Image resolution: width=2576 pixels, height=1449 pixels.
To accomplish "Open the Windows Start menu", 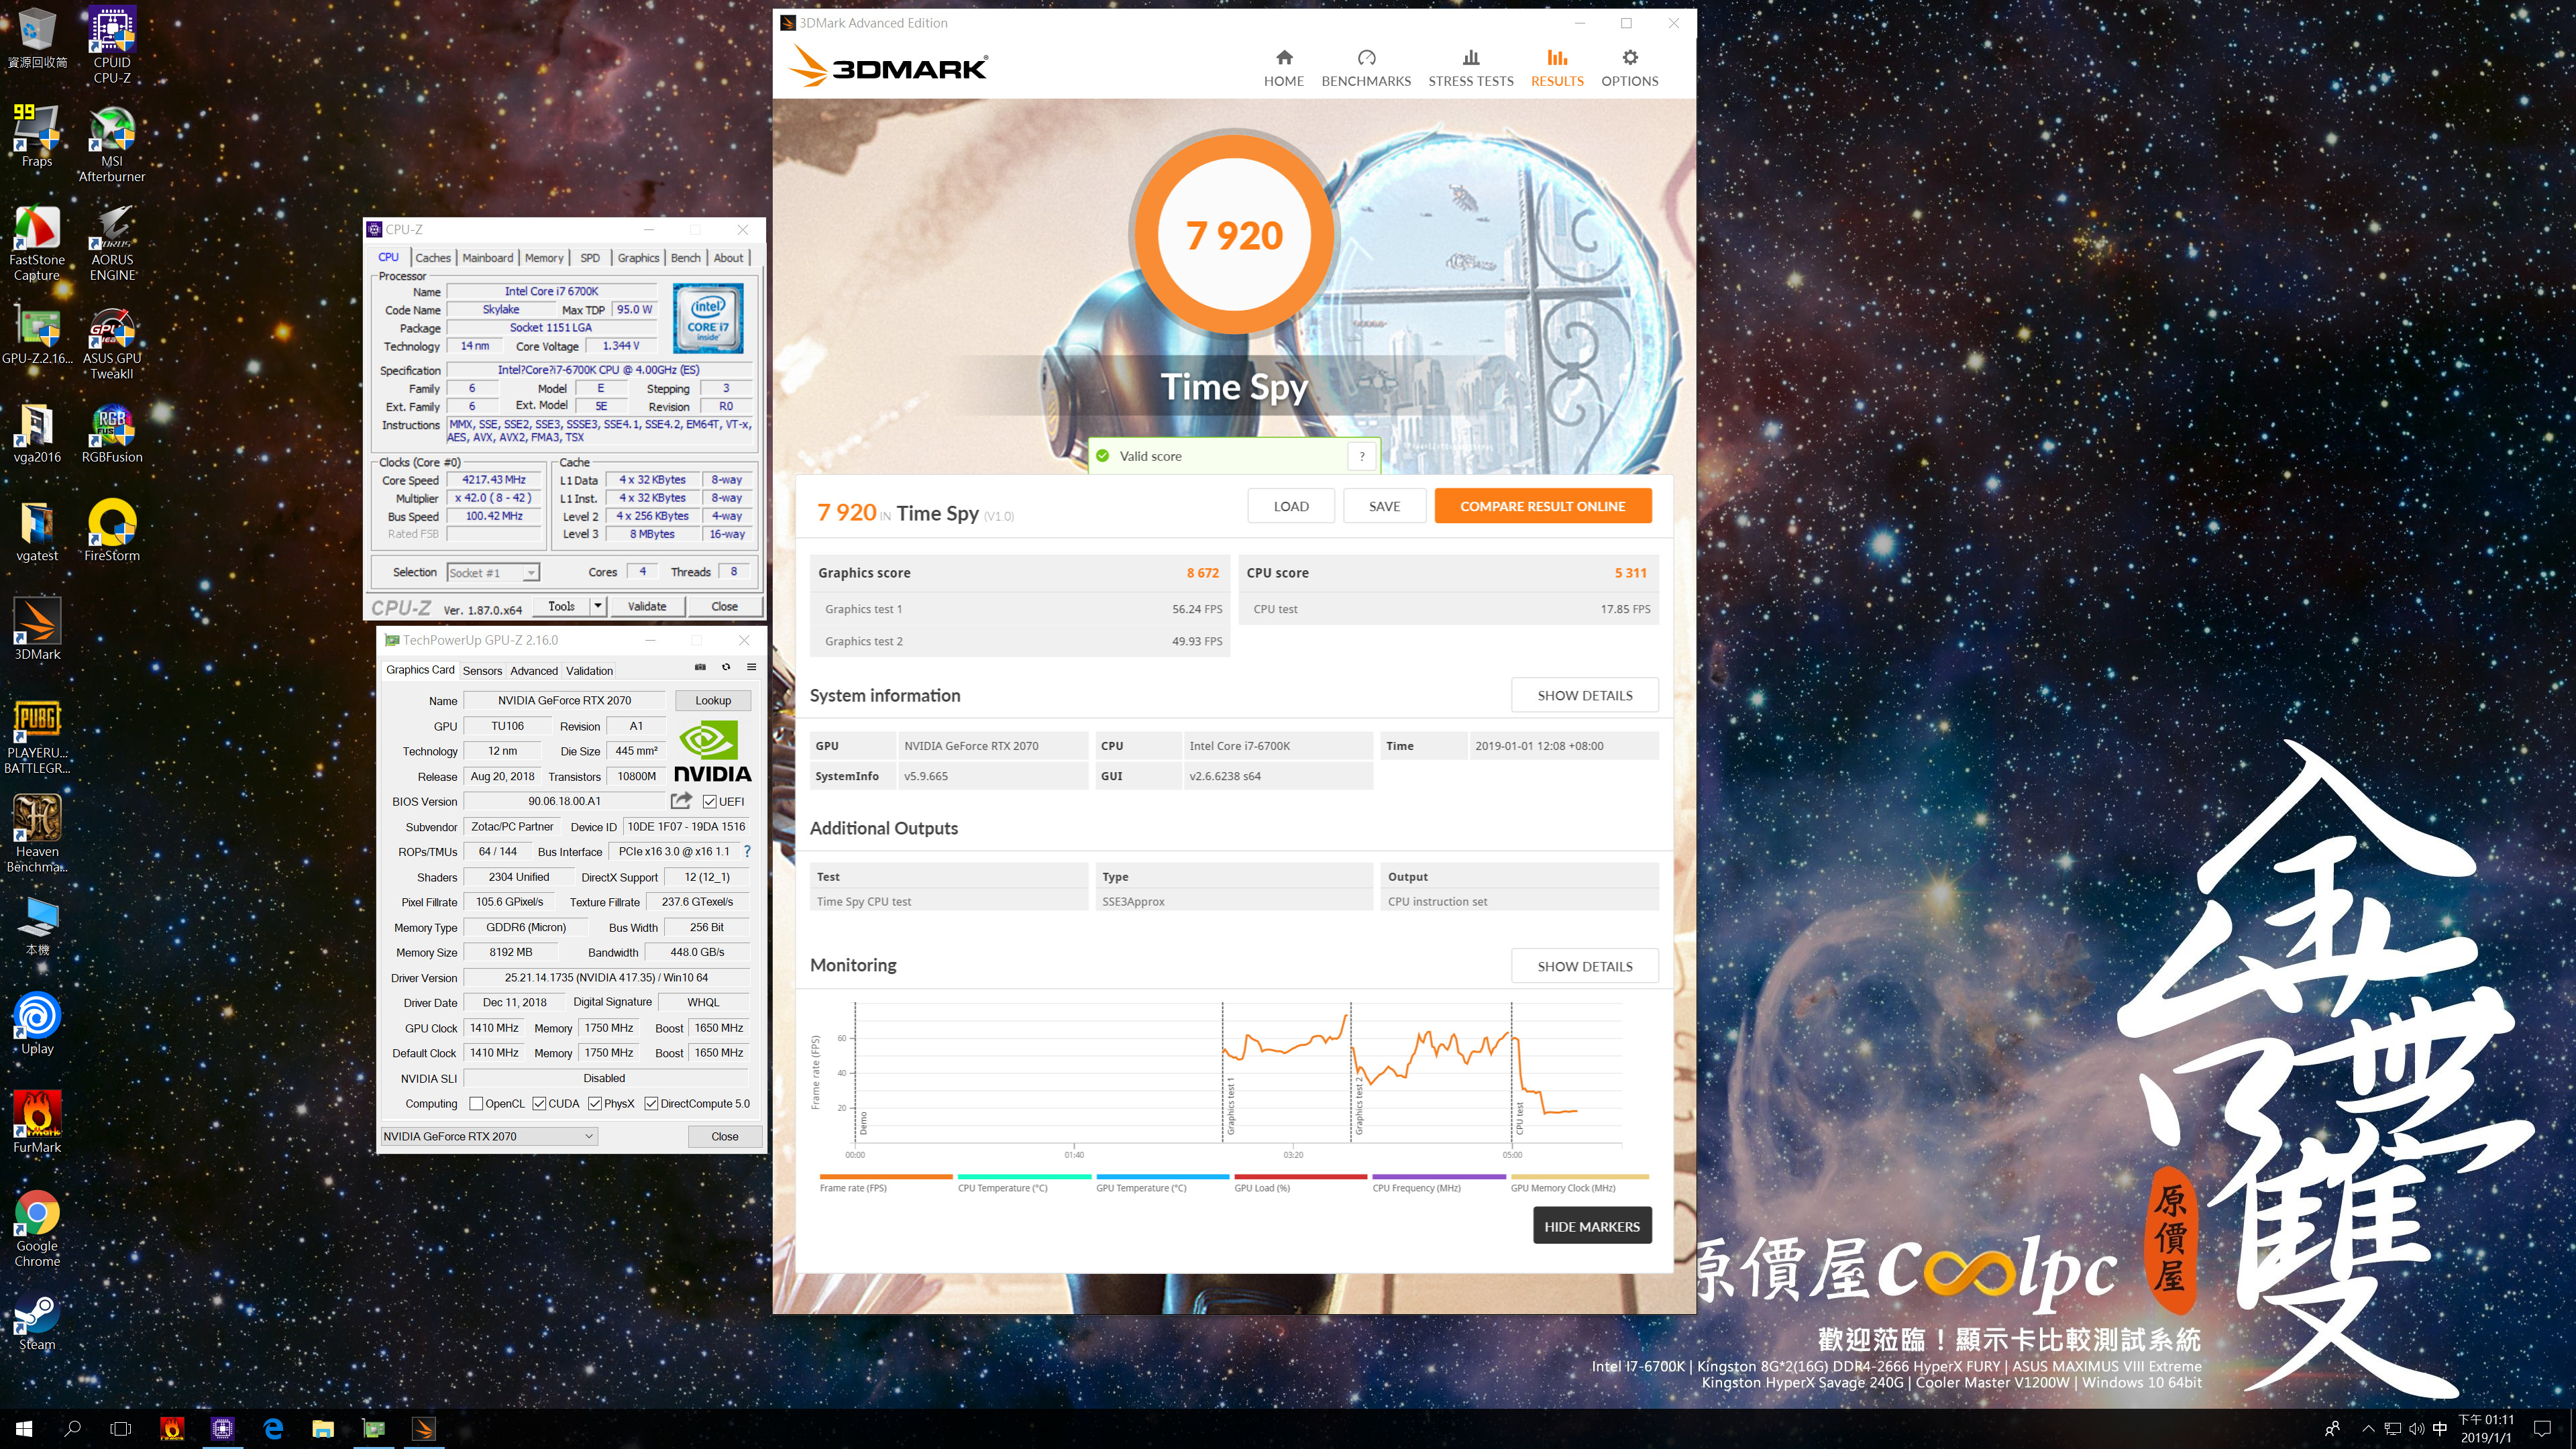I will [x=24, y=1429].
